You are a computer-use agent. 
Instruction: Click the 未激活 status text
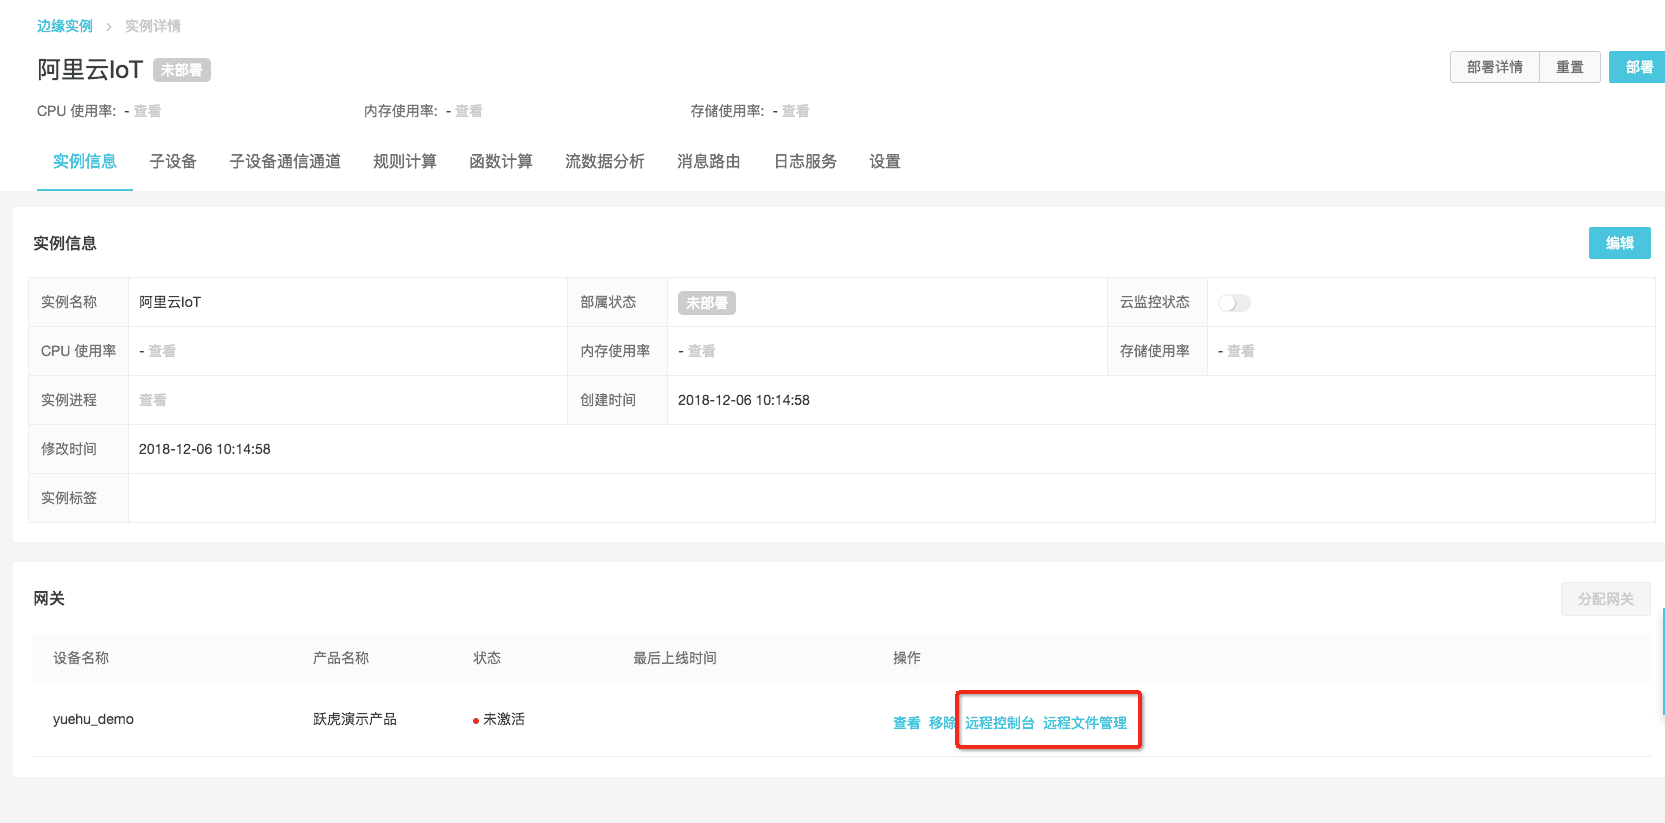tap(504, 719)
